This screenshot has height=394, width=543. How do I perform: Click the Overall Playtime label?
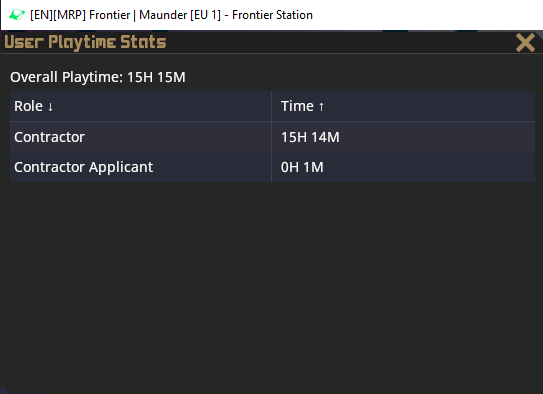66,77
